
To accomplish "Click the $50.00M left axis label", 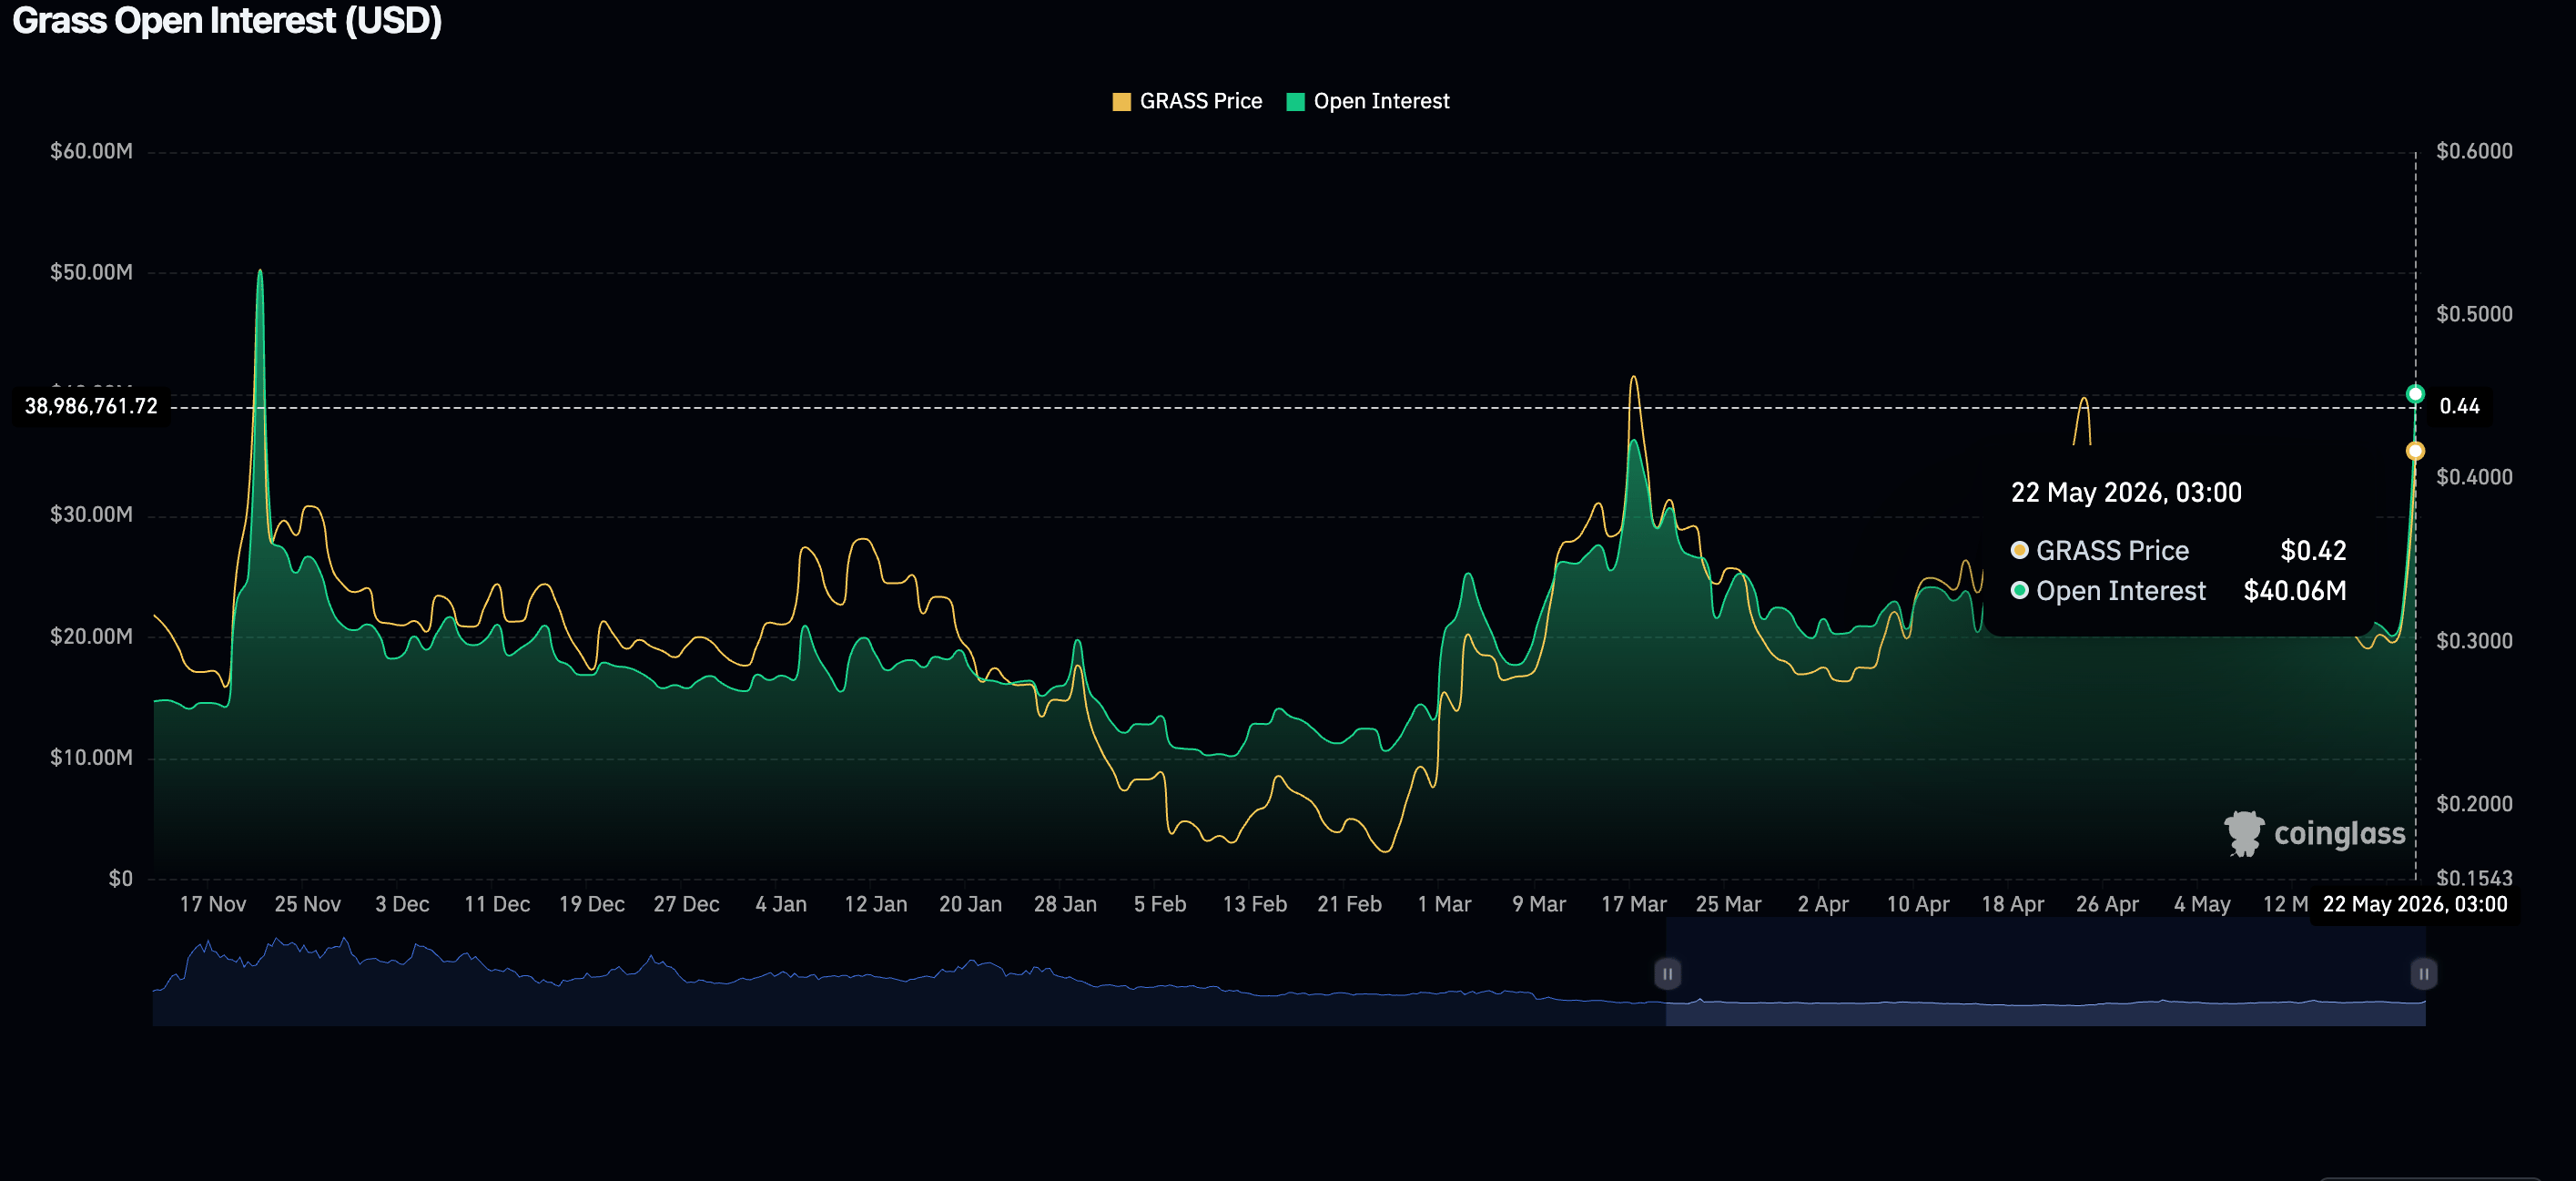I will 91,272.
